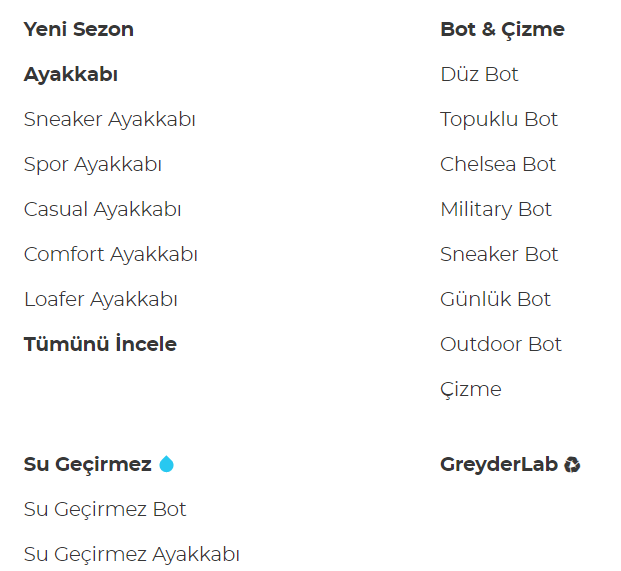
Task: Go to Çizme category
Action: pyautogui.click(x=470, y=389)
